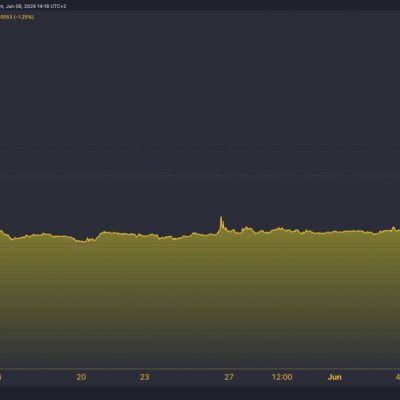Click the 20 date label on time axis
400x400 pixels.
(x=81, y=377)
